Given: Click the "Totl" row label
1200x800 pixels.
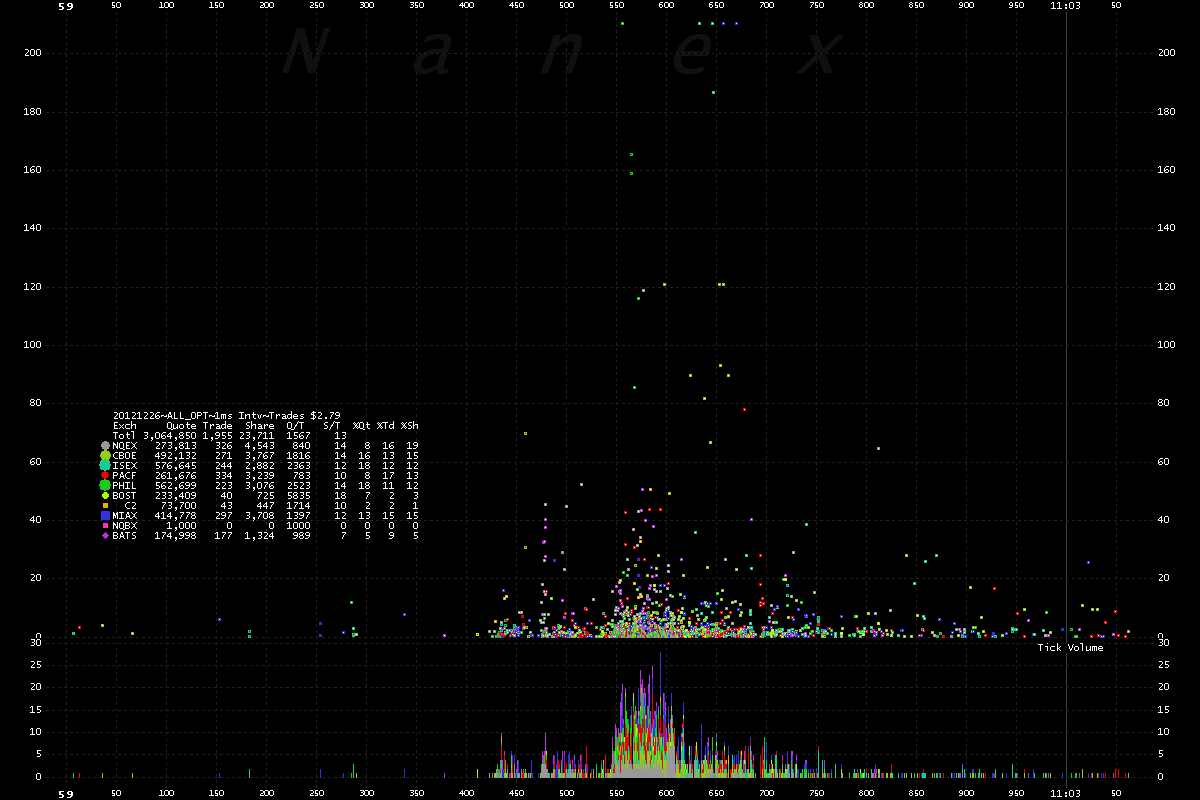Looking at the screenshot, I should [x=125, y=435].
